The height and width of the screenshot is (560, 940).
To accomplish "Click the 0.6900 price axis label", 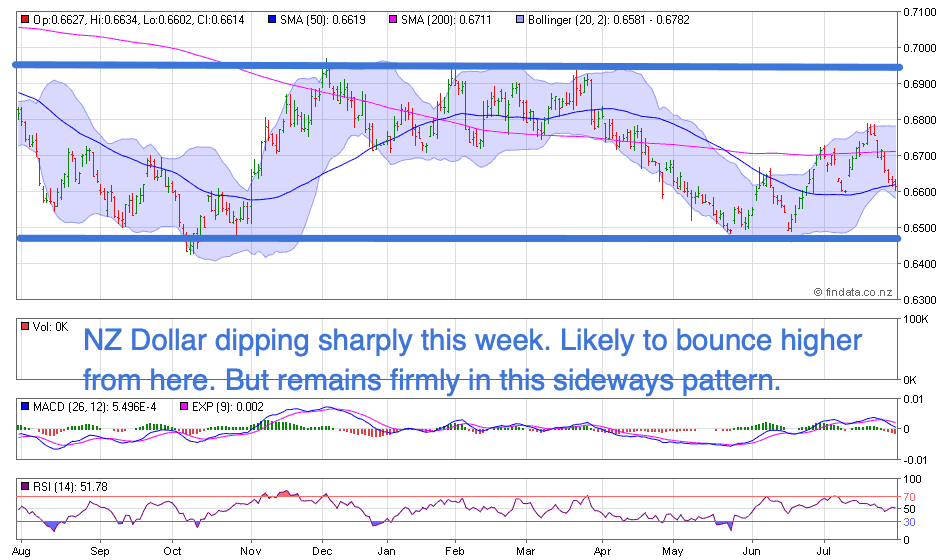I will [x=920, y=84].
